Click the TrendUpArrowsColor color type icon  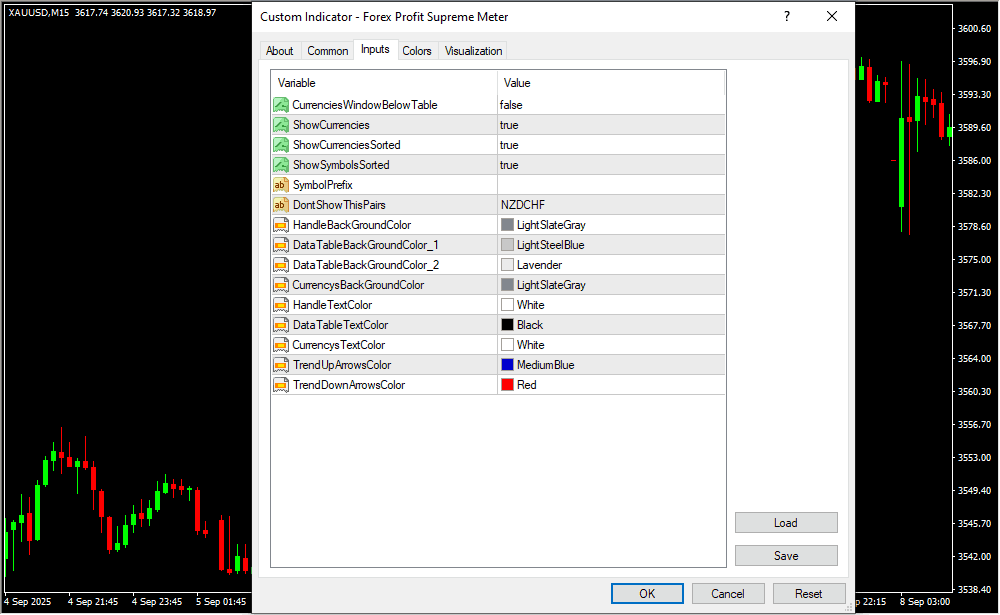(x=280, y=365)
